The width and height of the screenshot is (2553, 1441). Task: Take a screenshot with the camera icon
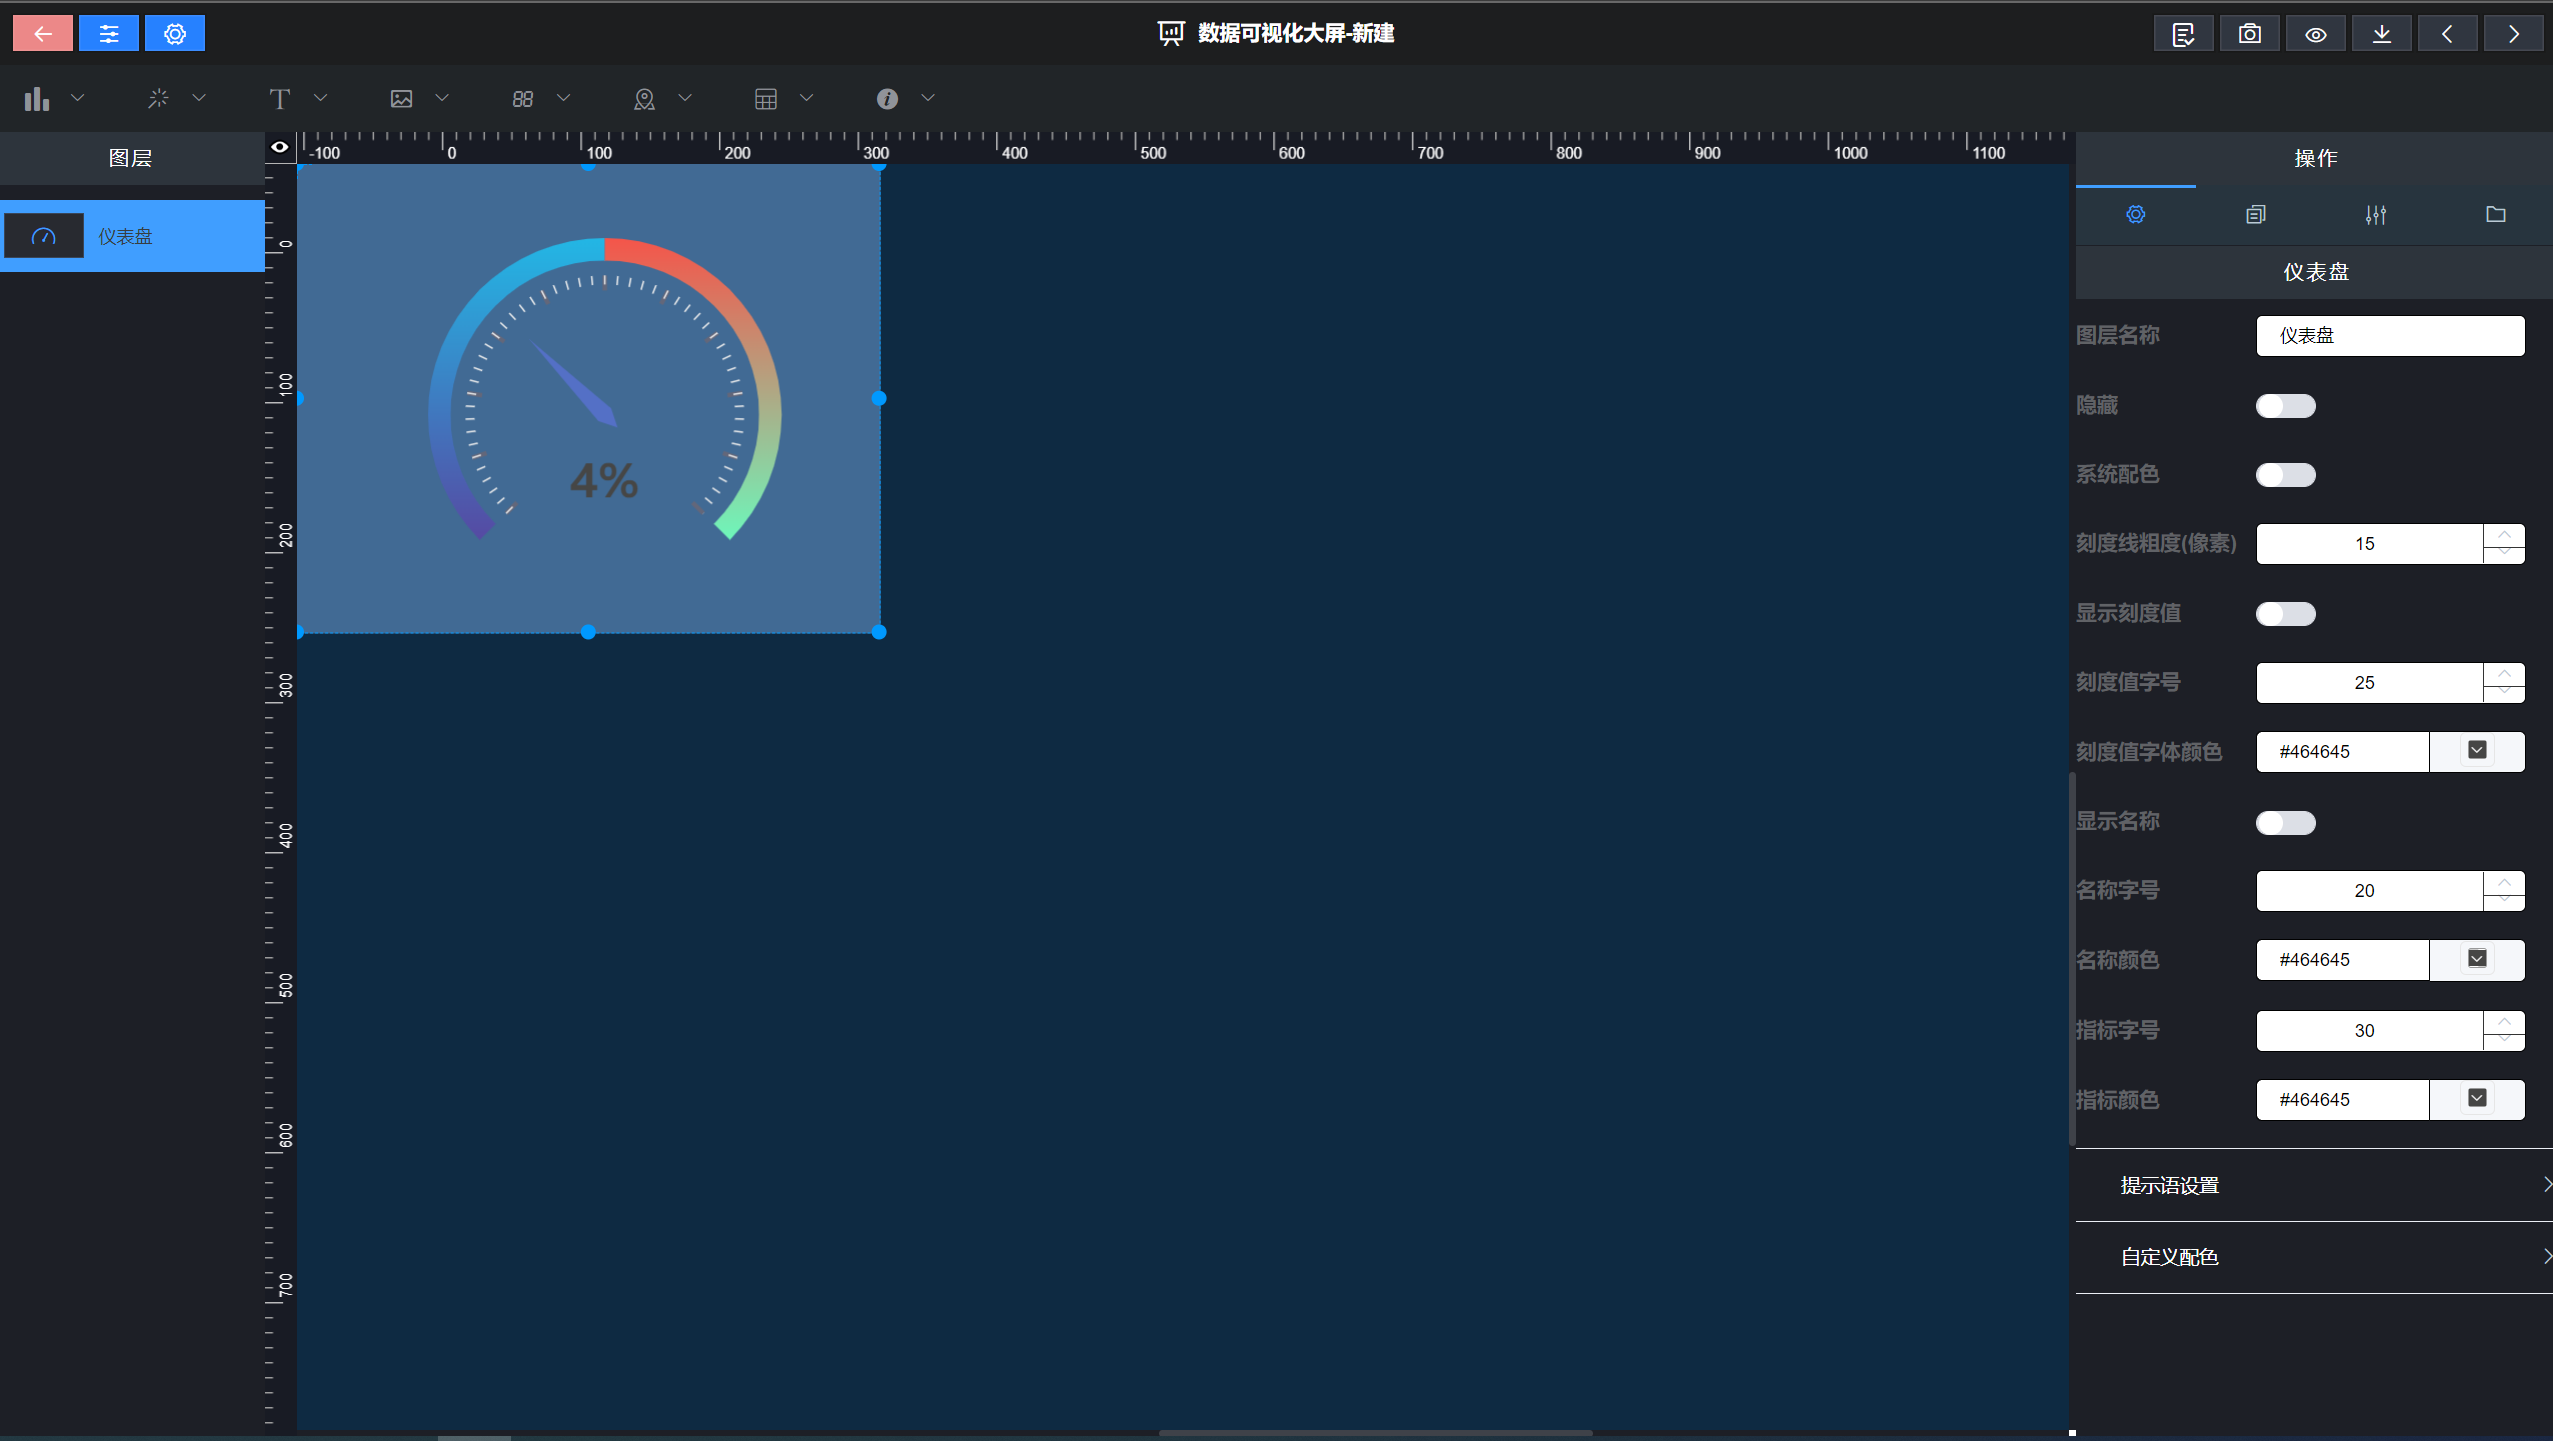click(2250, 33)
